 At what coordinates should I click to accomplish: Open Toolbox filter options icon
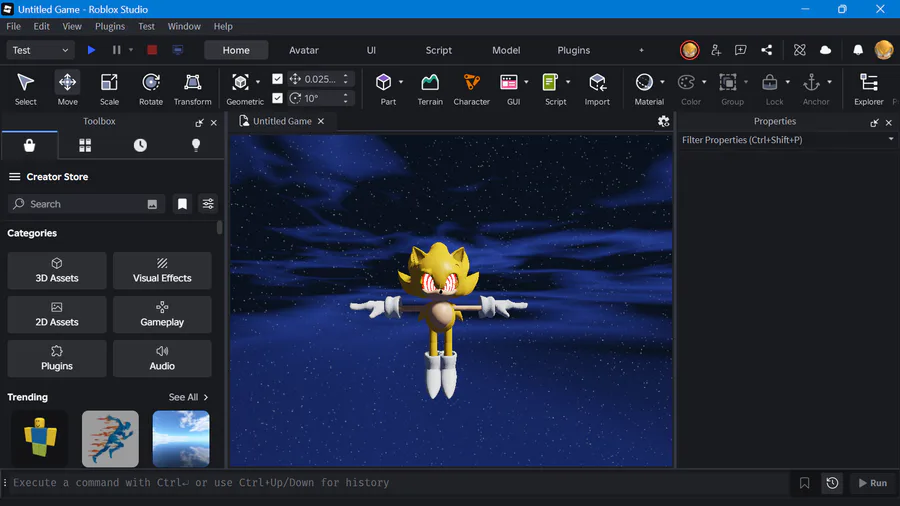pos(208,204)
